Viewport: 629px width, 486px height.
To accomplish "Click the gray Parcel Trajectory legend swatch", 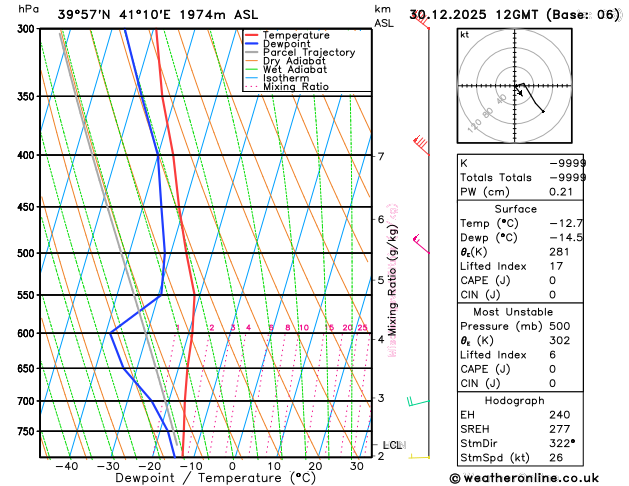I will 252,53.
